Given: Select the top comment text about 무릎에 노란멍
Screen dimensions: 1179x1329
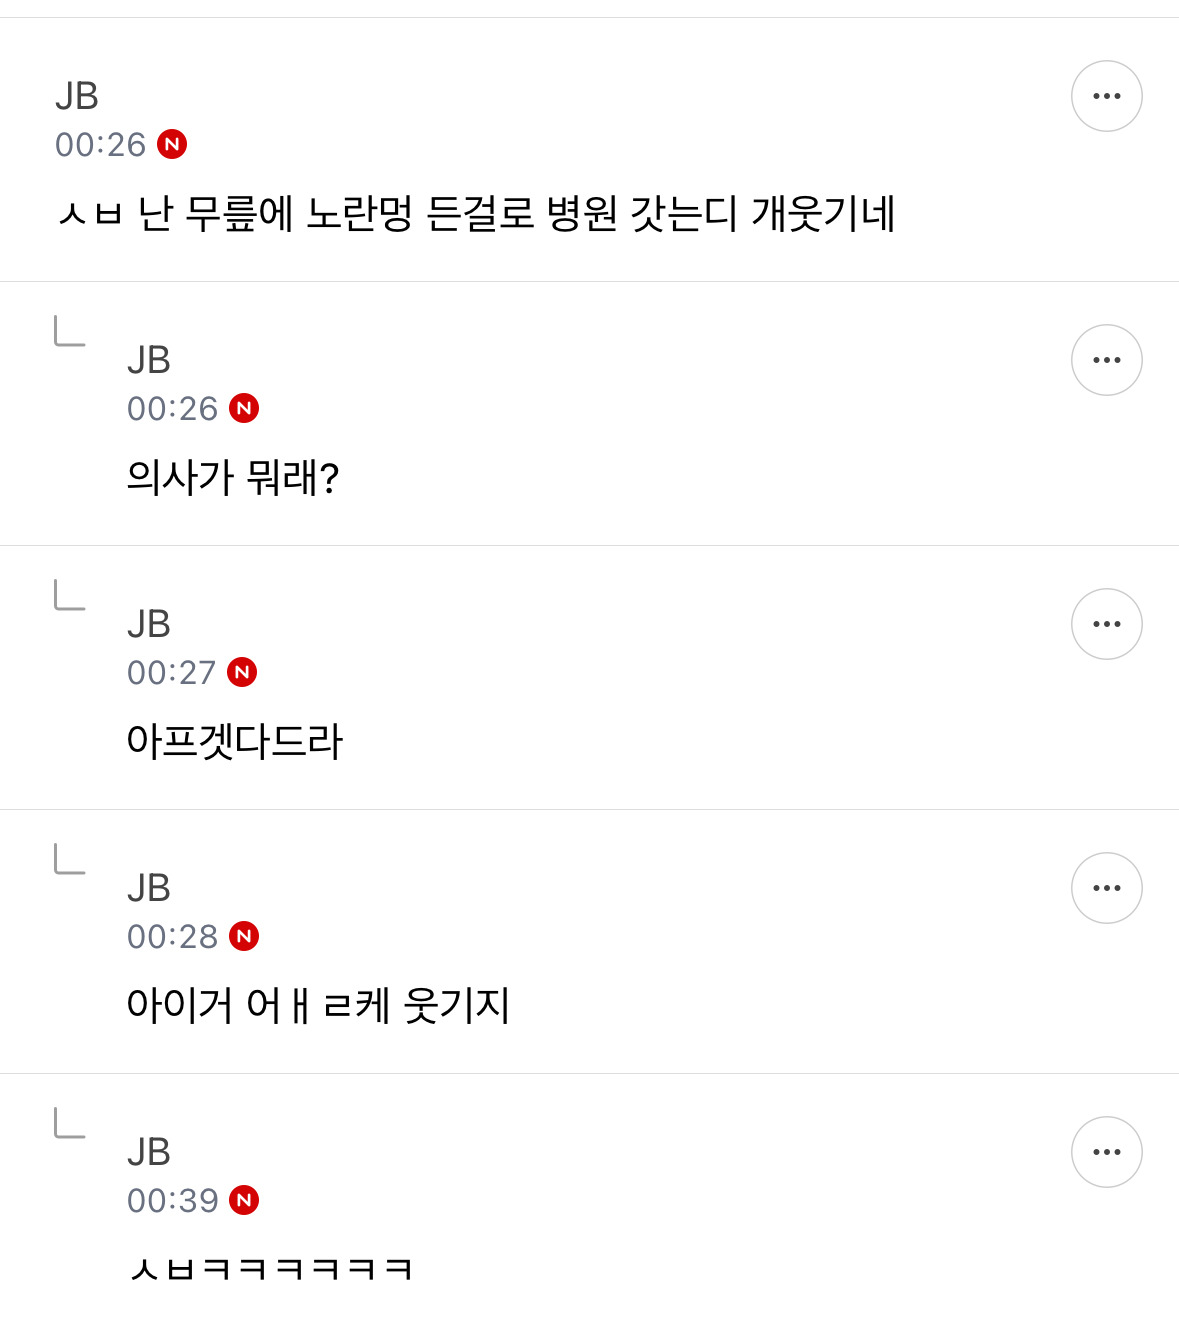Looking at the screenshot, I should (476, 214).
